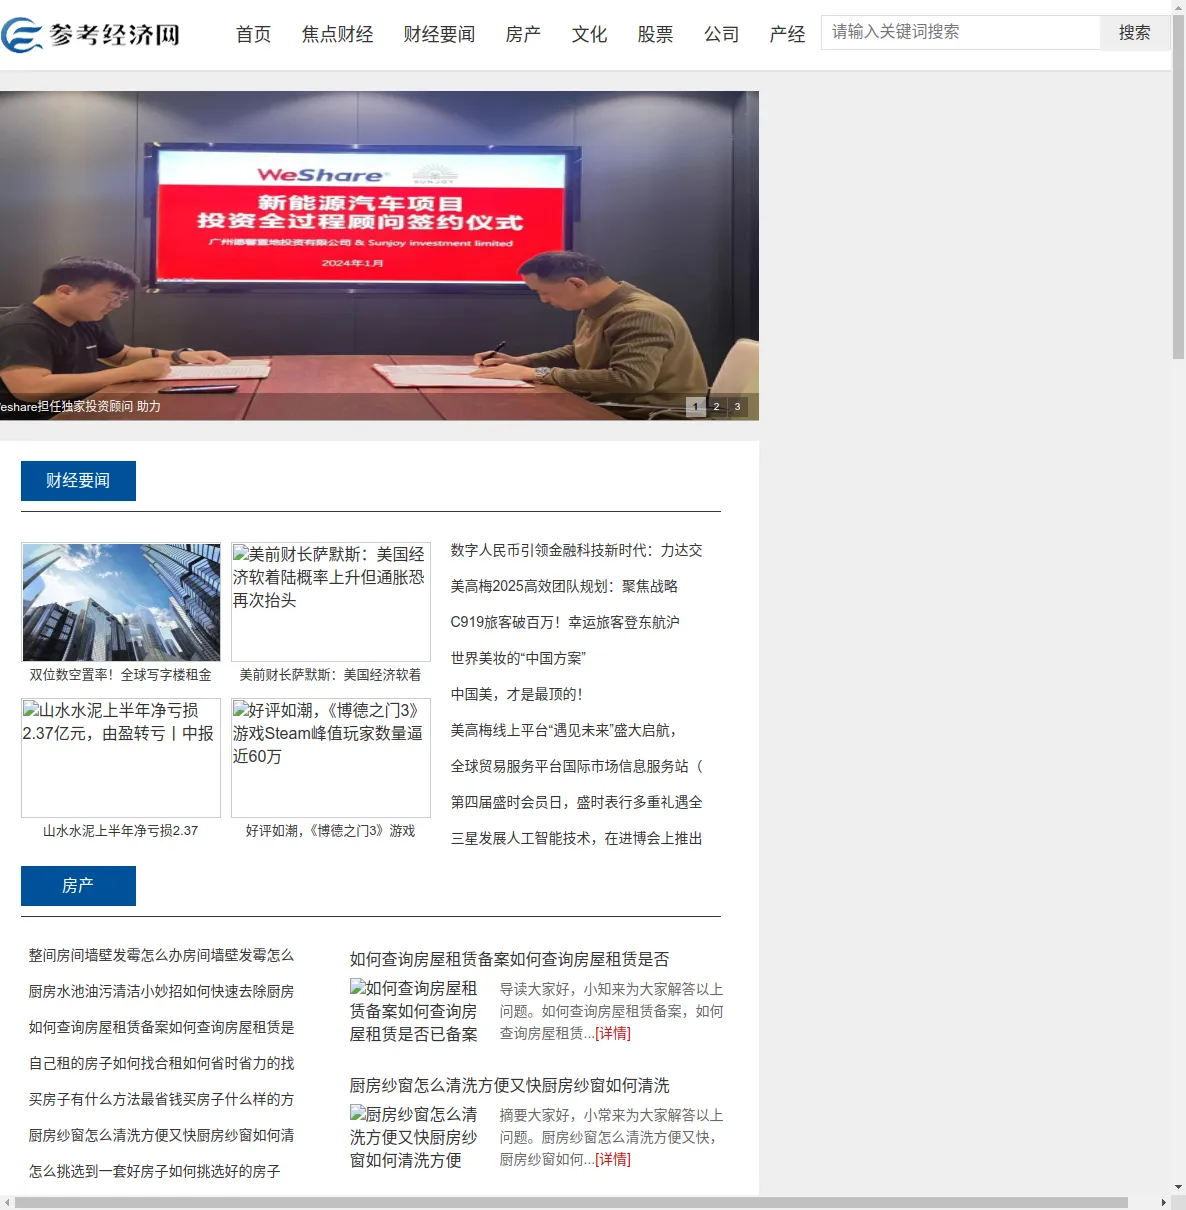Click the 参考经济网 site logo
The width and height of the screenshot is (1186, 1210).
coord(91,35)
